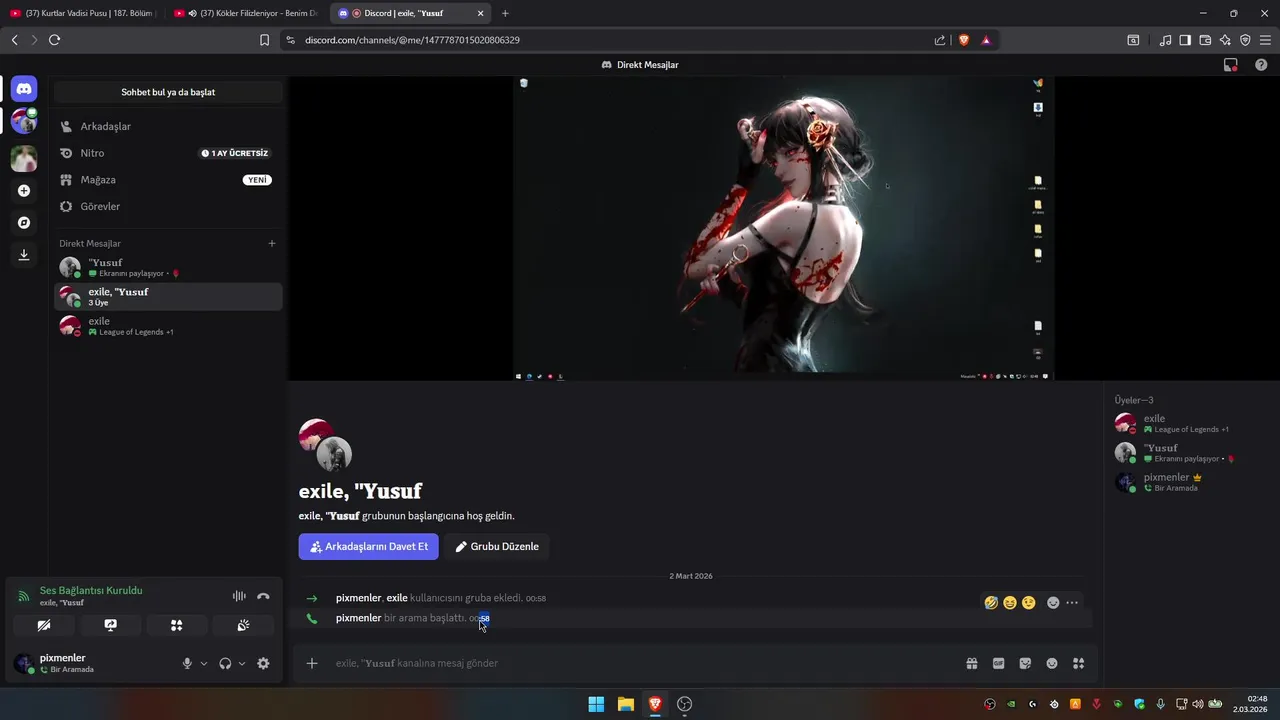
Task: Select exile, "Yusuf 3 Üye group
Action: (168, 297)
